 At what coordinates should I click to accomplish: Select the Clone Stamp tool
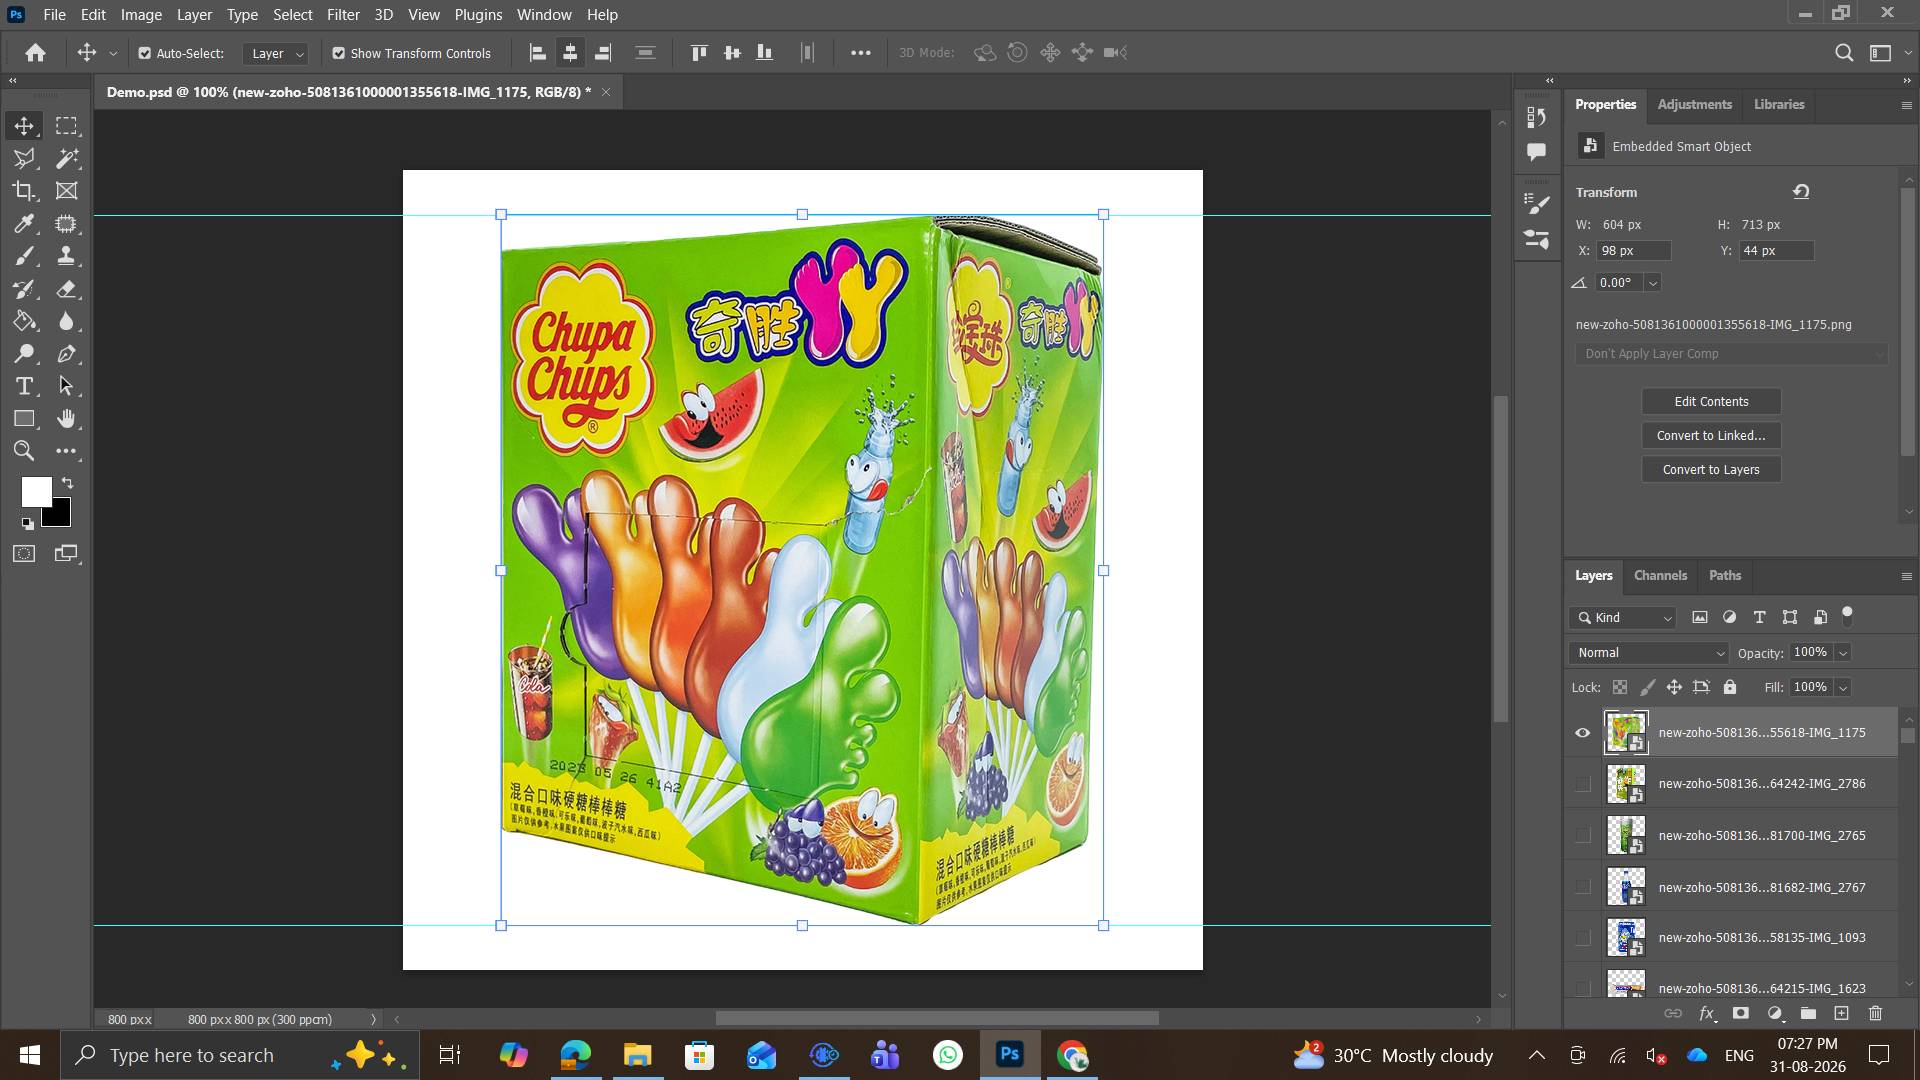click(x=67, y=256)
